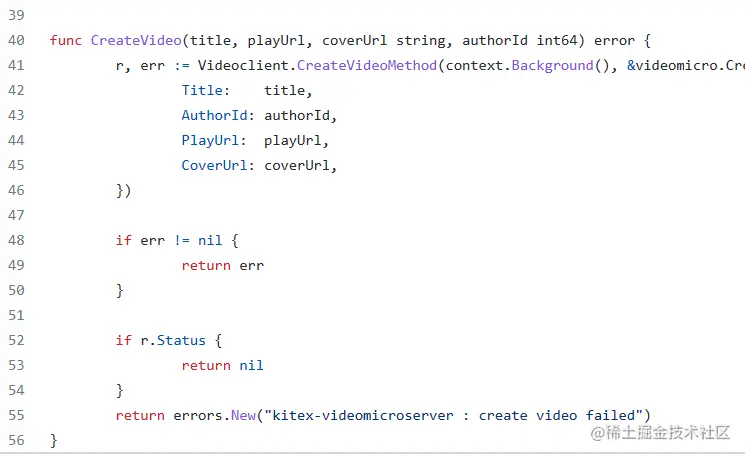
Task: Click line number 41
Action: pyautogui.click(x=16, y=65)
